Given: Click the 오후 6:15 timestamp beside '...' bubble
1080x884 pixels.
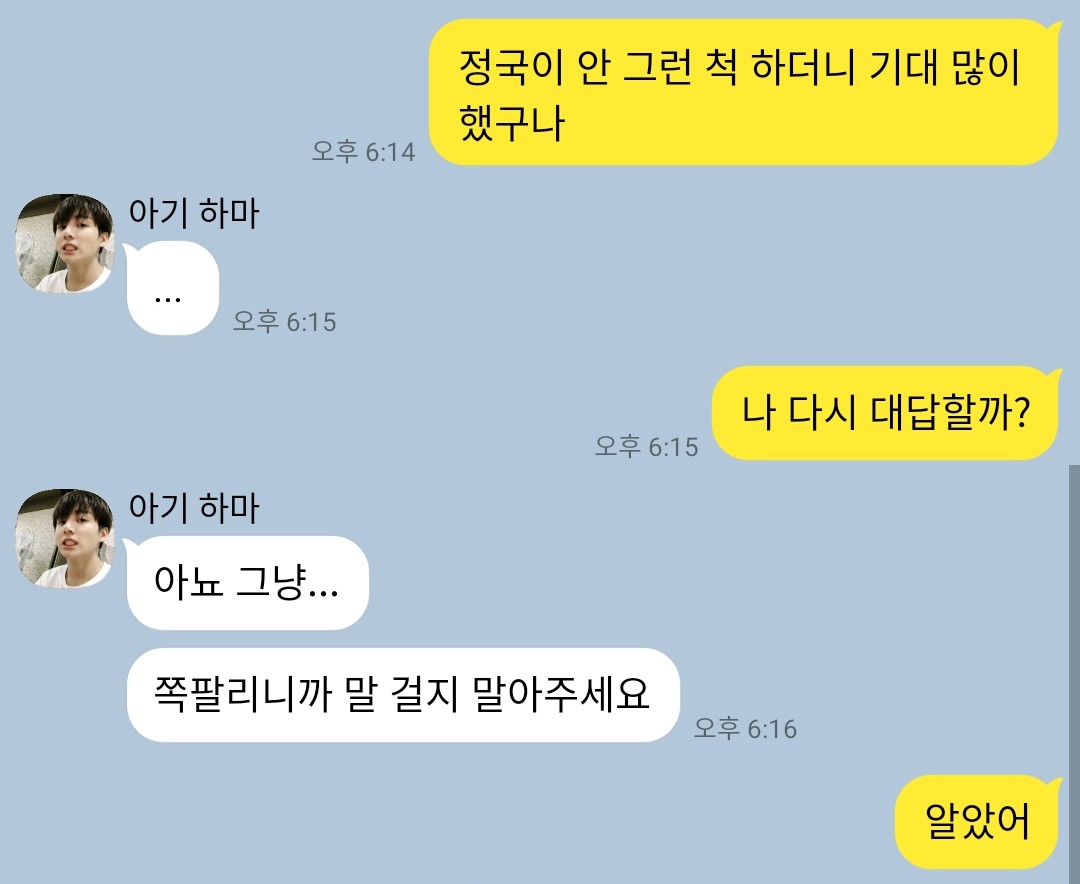Looking at the screenshot, I should coord(284,321).
